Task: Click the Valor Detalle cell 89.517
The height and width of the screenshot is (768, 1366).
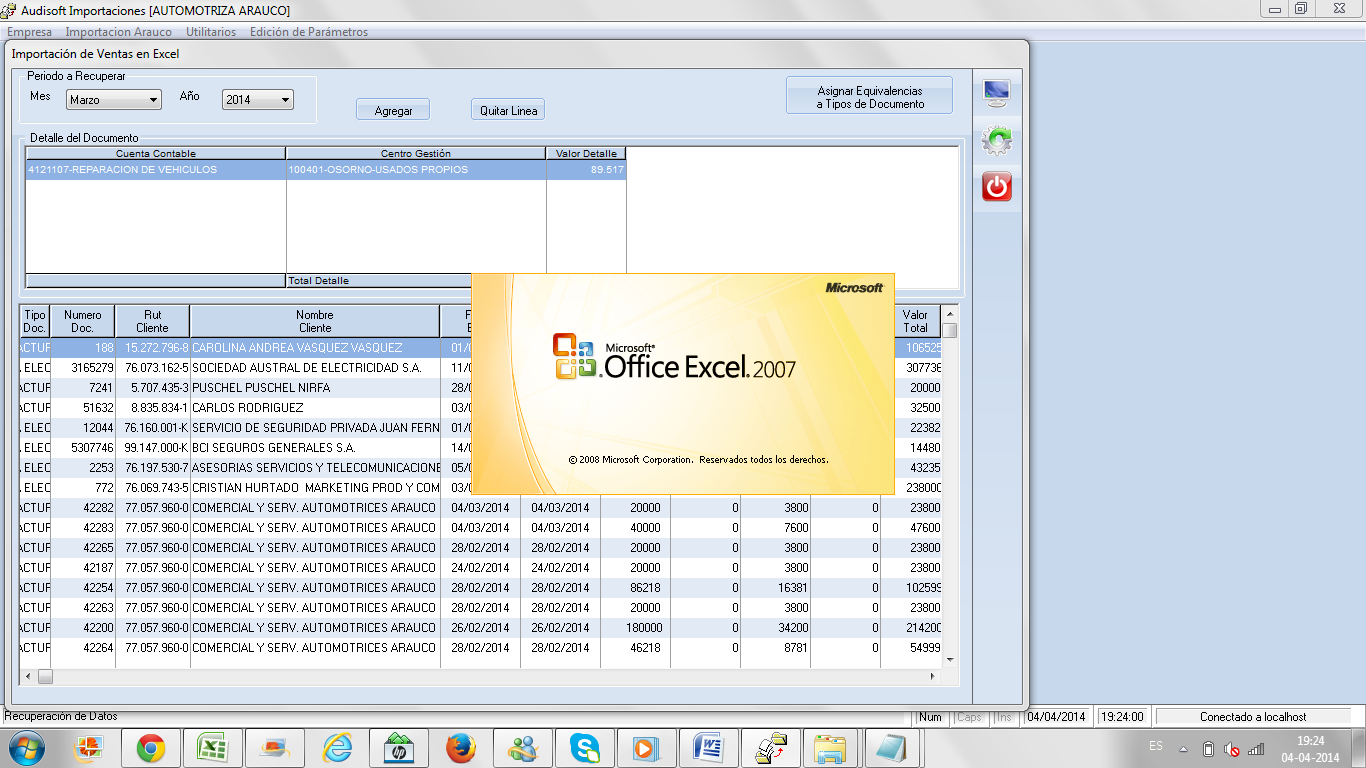Action: click(x=586, y=170)
